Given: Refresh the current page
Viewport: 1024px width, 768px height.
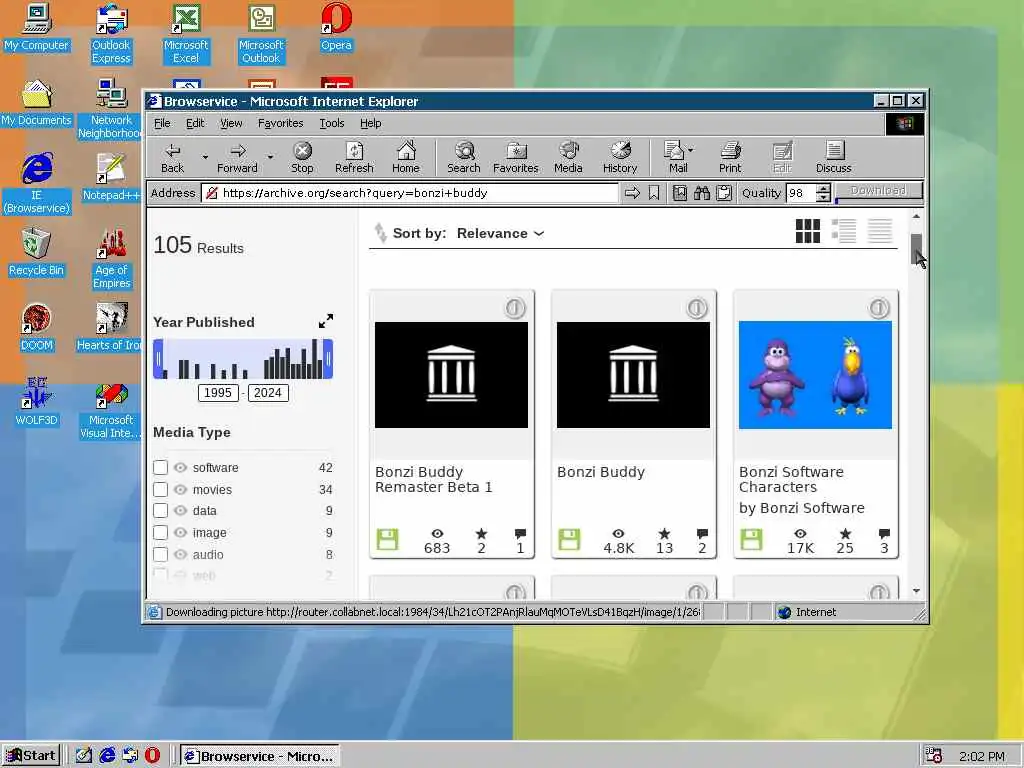Looking at the screenshot, I should coord(354,158).
